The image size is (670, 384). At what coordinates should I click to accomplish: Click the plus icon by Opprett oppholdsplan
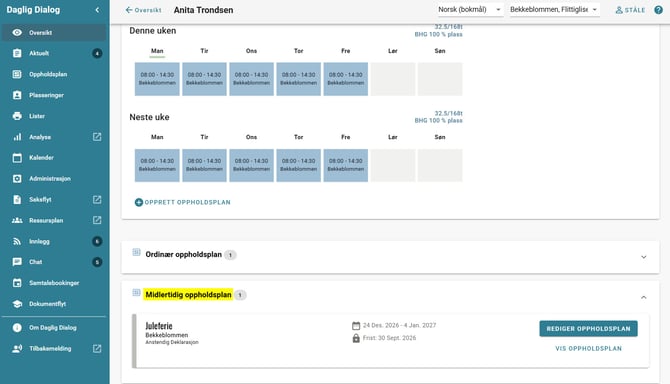pyautogui.click(x=139, y=202)
